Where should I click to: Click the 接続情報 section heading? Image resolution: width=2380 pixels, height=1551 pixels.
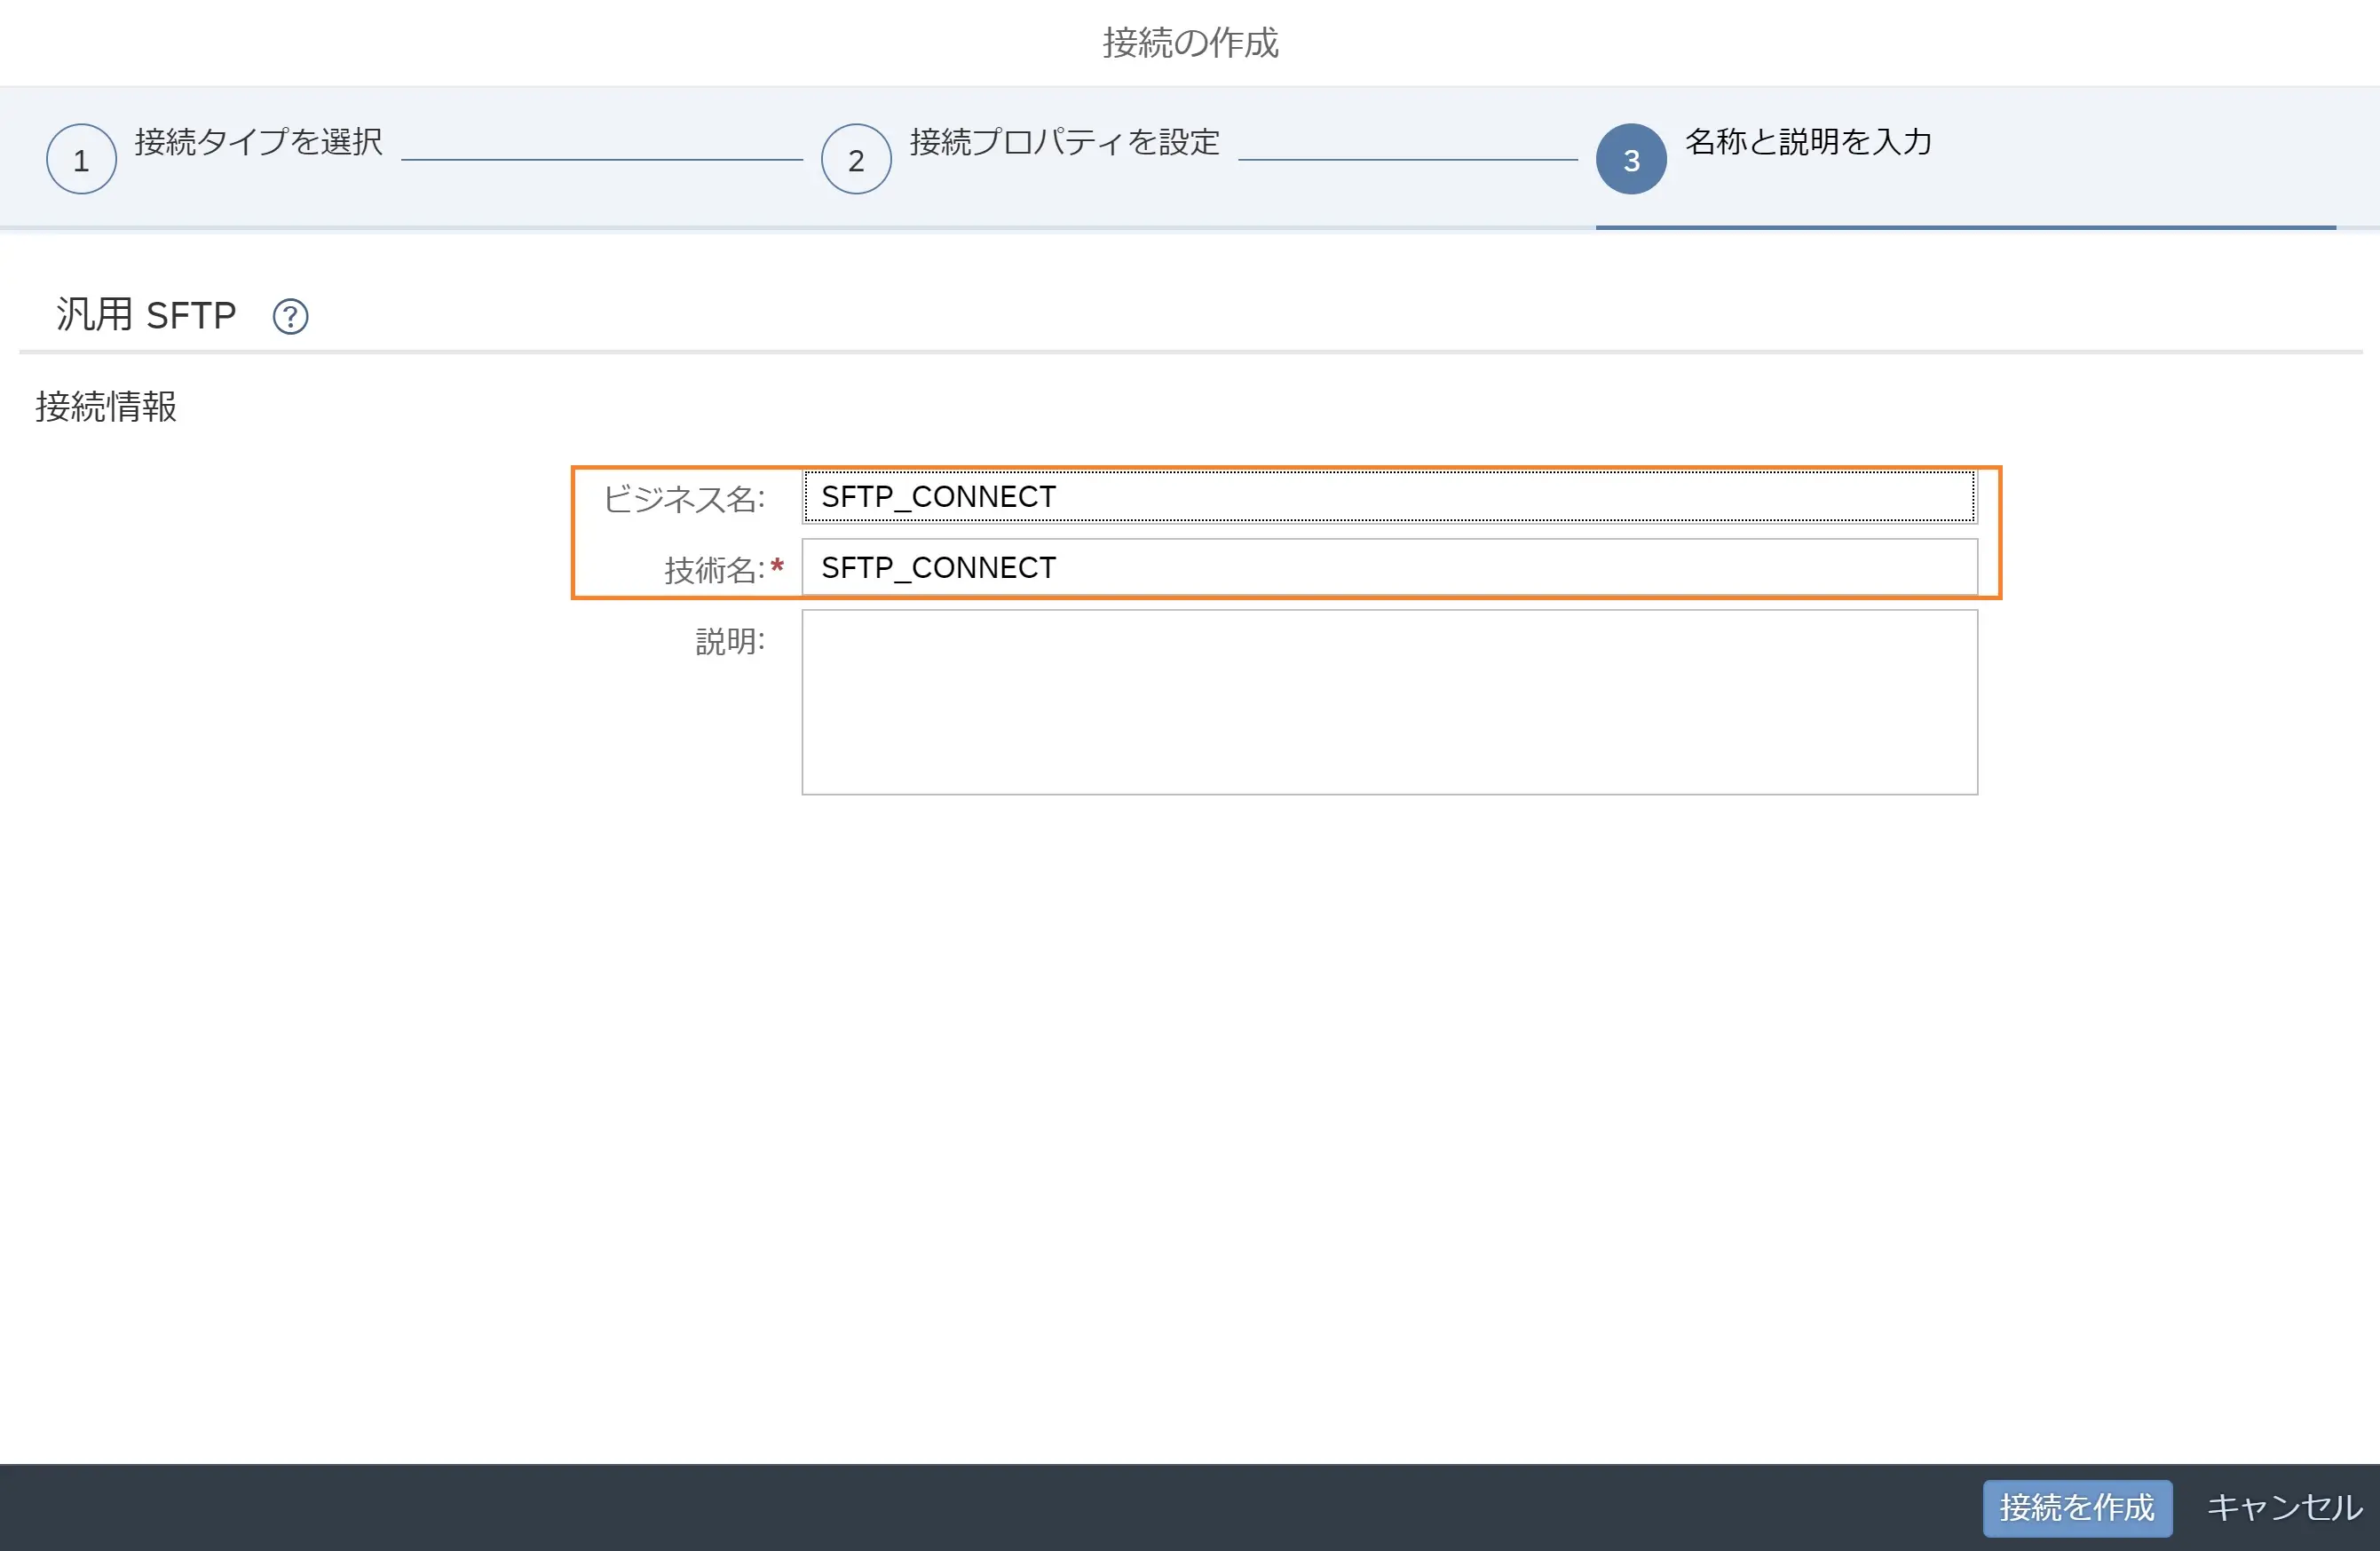(x=106, y=407)
